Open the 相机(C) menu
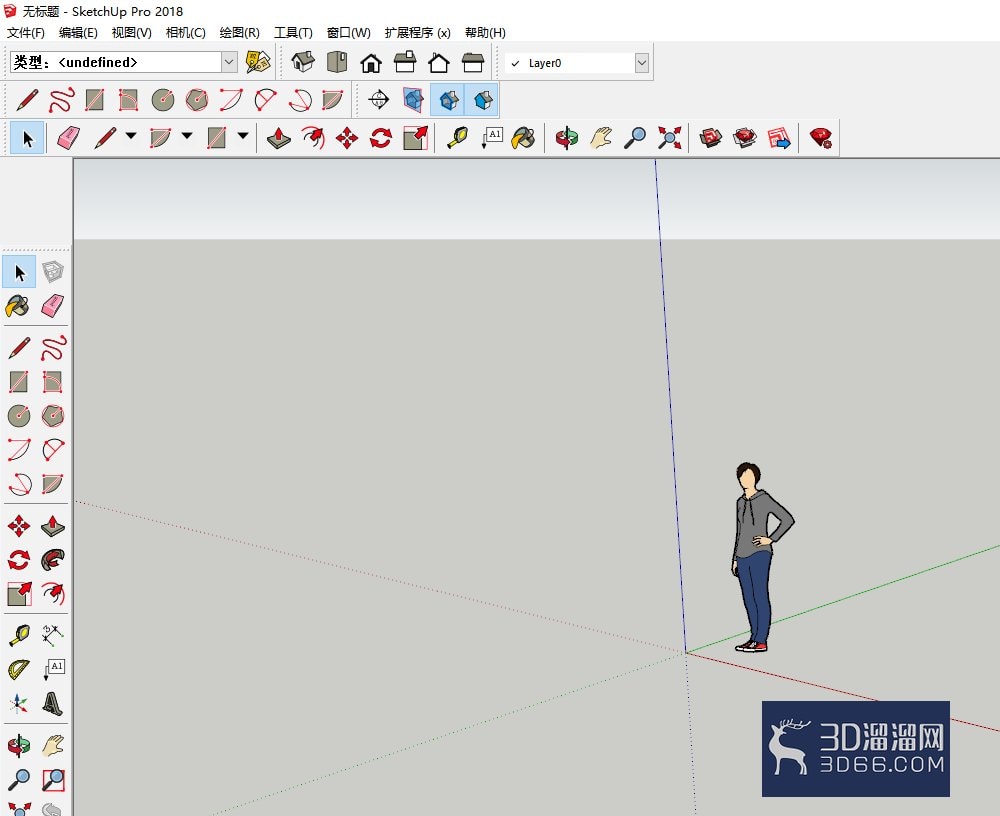This screenshot has width=1000, height=816. [x=186, y=33]
